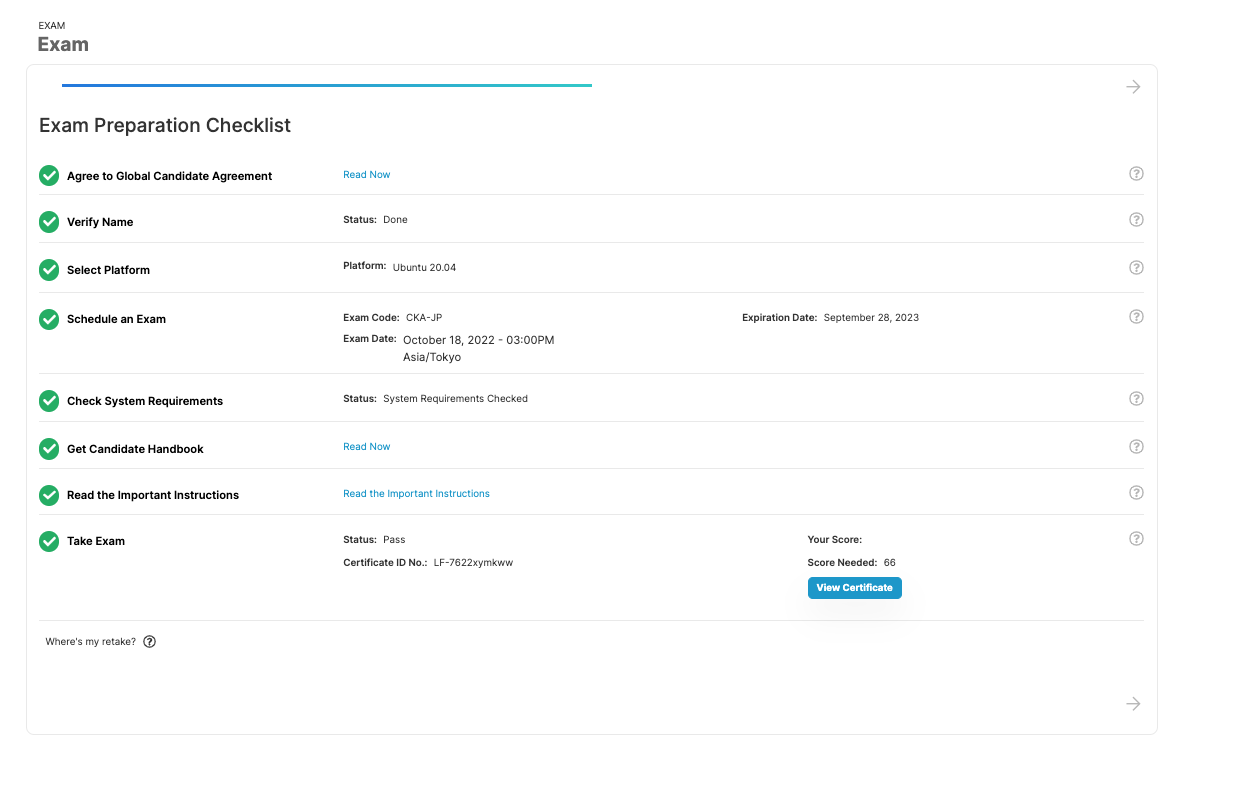Click the Asia/Tokyo timezone text
Viewport: 1256px width, 812px height.
tap(432, 357)
